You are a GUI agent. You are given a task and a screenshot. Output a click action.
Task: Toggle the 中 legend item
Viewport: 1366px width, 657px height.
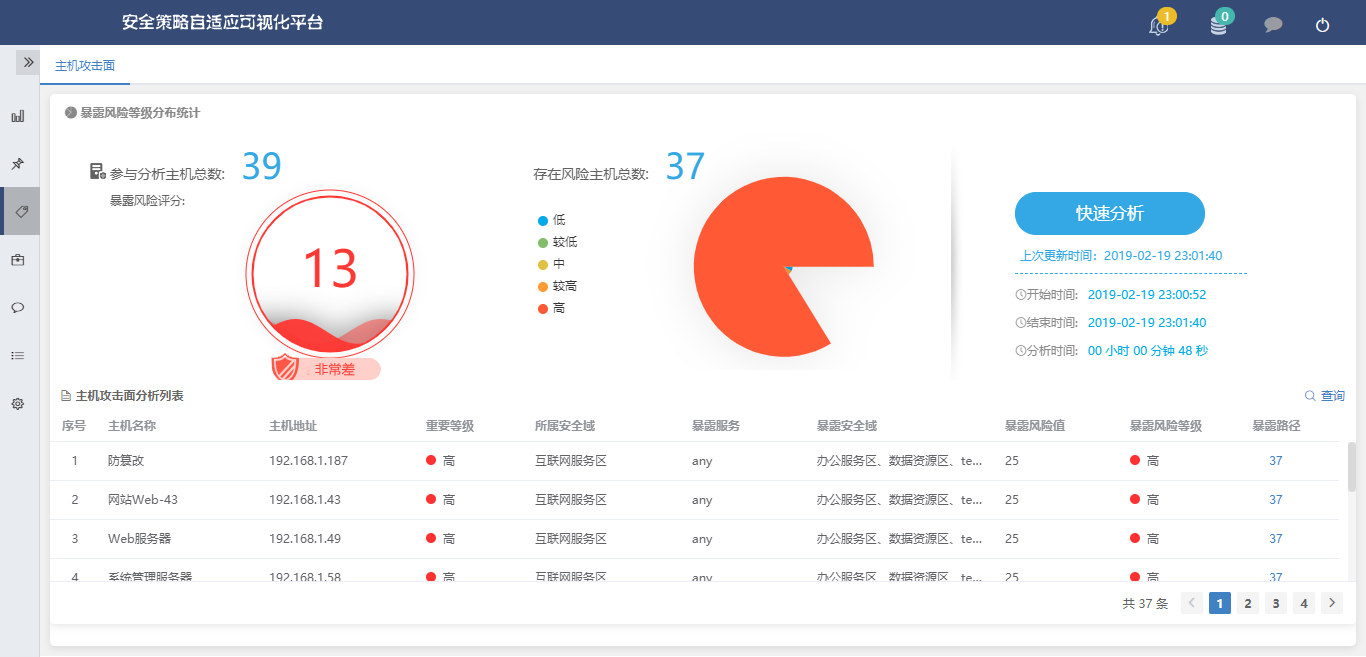(x=551, y=264)
